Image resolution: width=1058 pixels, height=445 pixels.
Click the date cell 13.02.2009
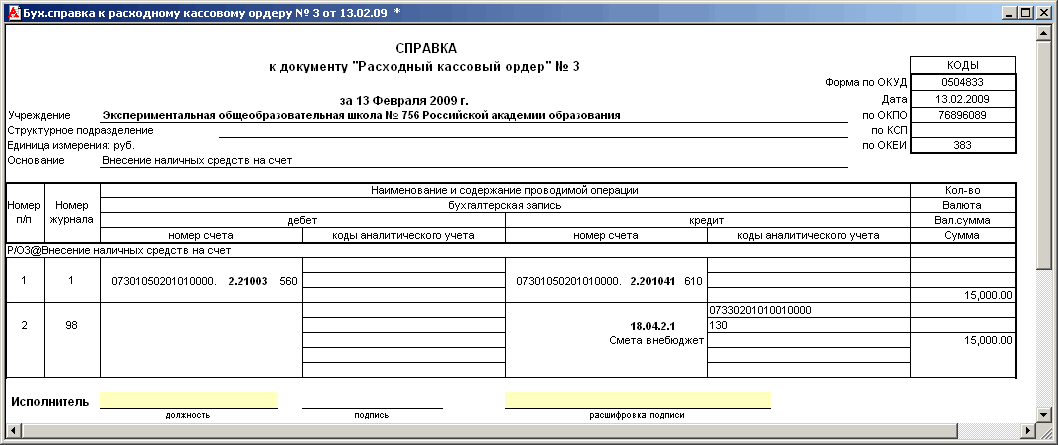[x=963, y=98]
